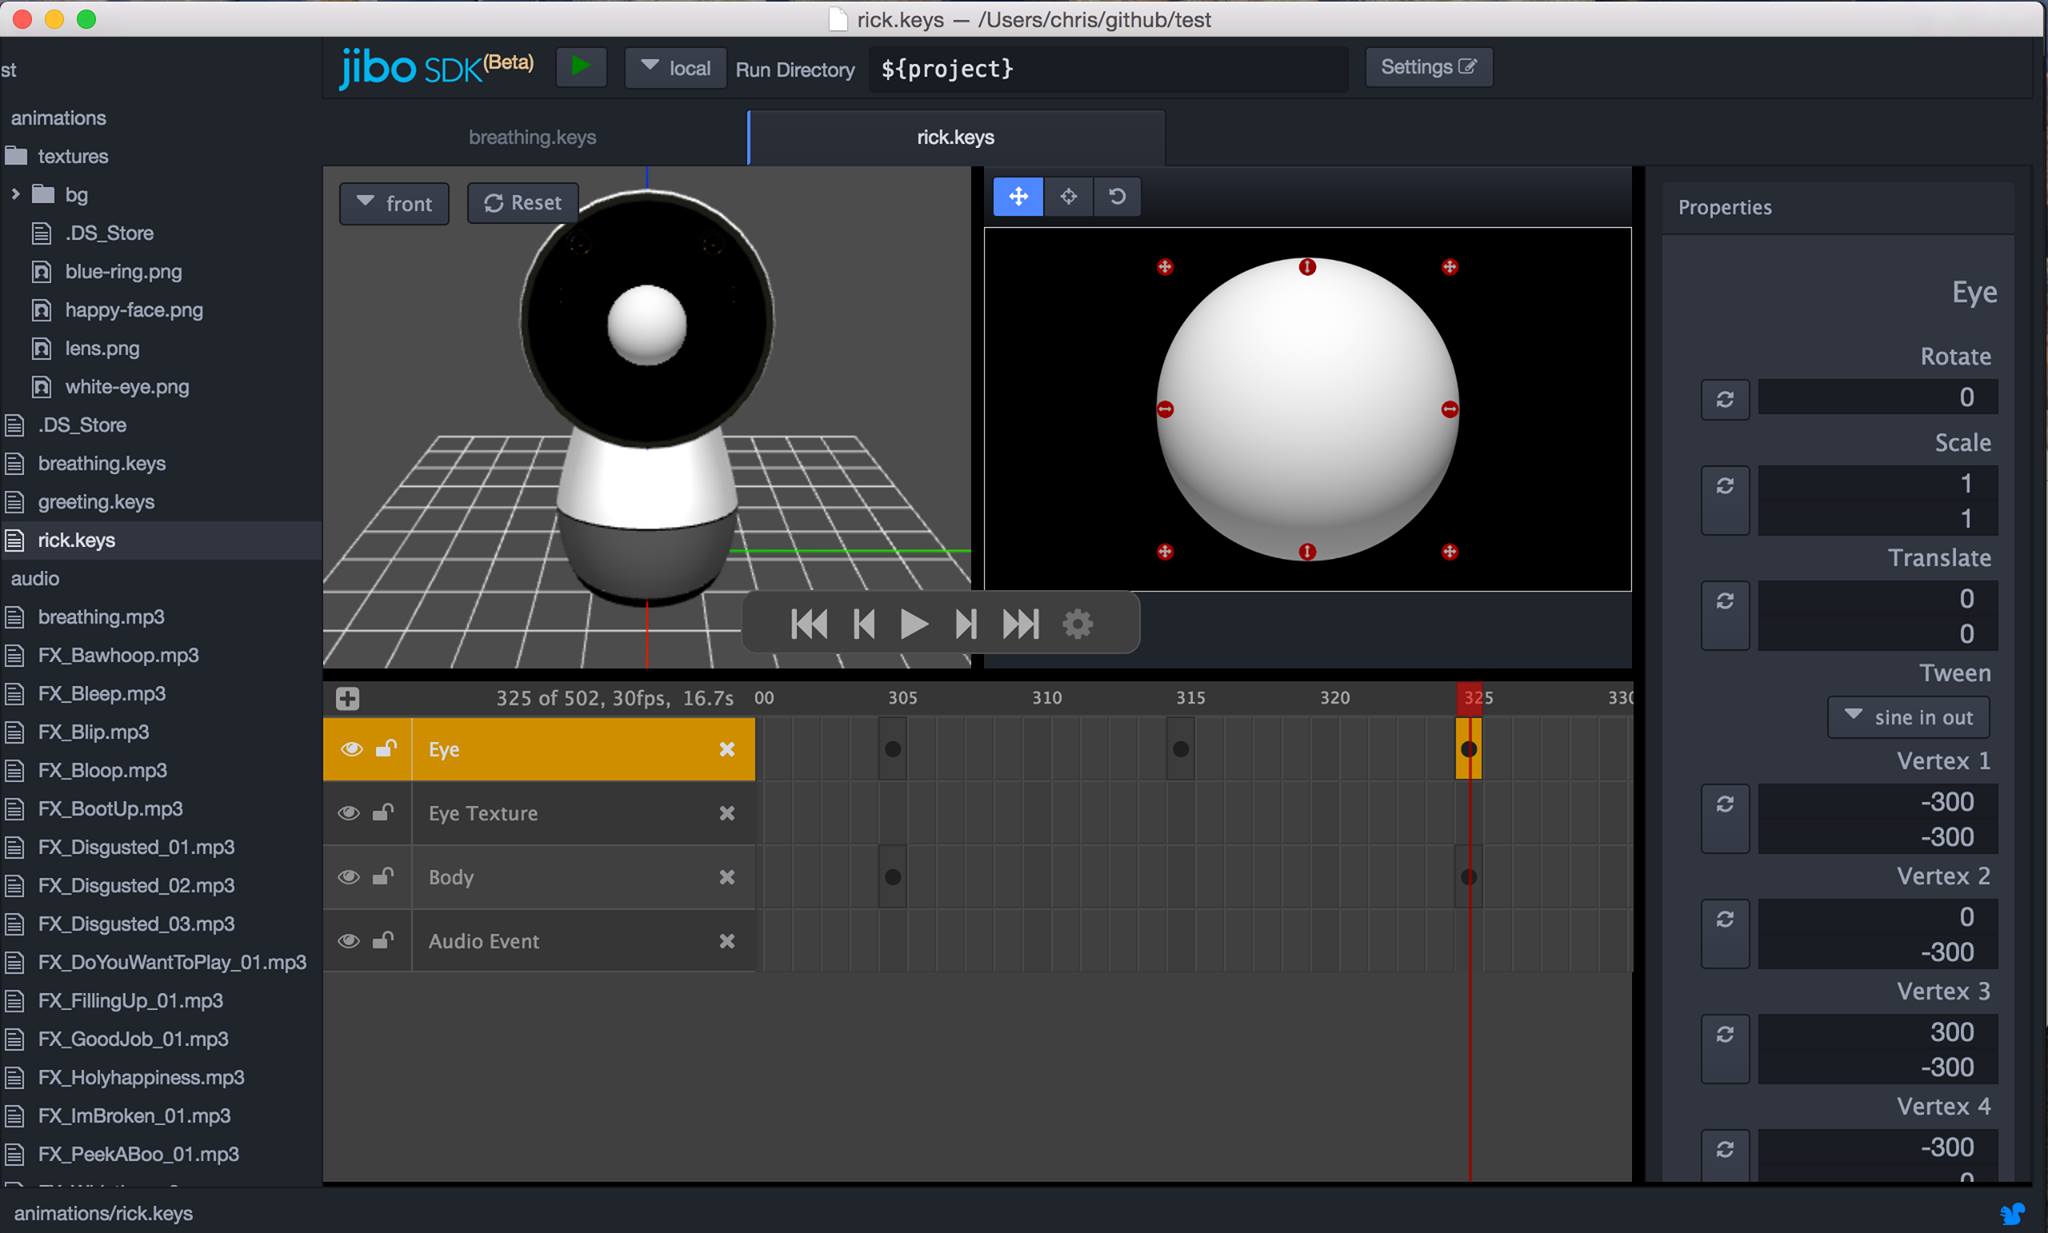
Task: Select the Eye keyframe at frame 315
Action: pos(1181,749)
